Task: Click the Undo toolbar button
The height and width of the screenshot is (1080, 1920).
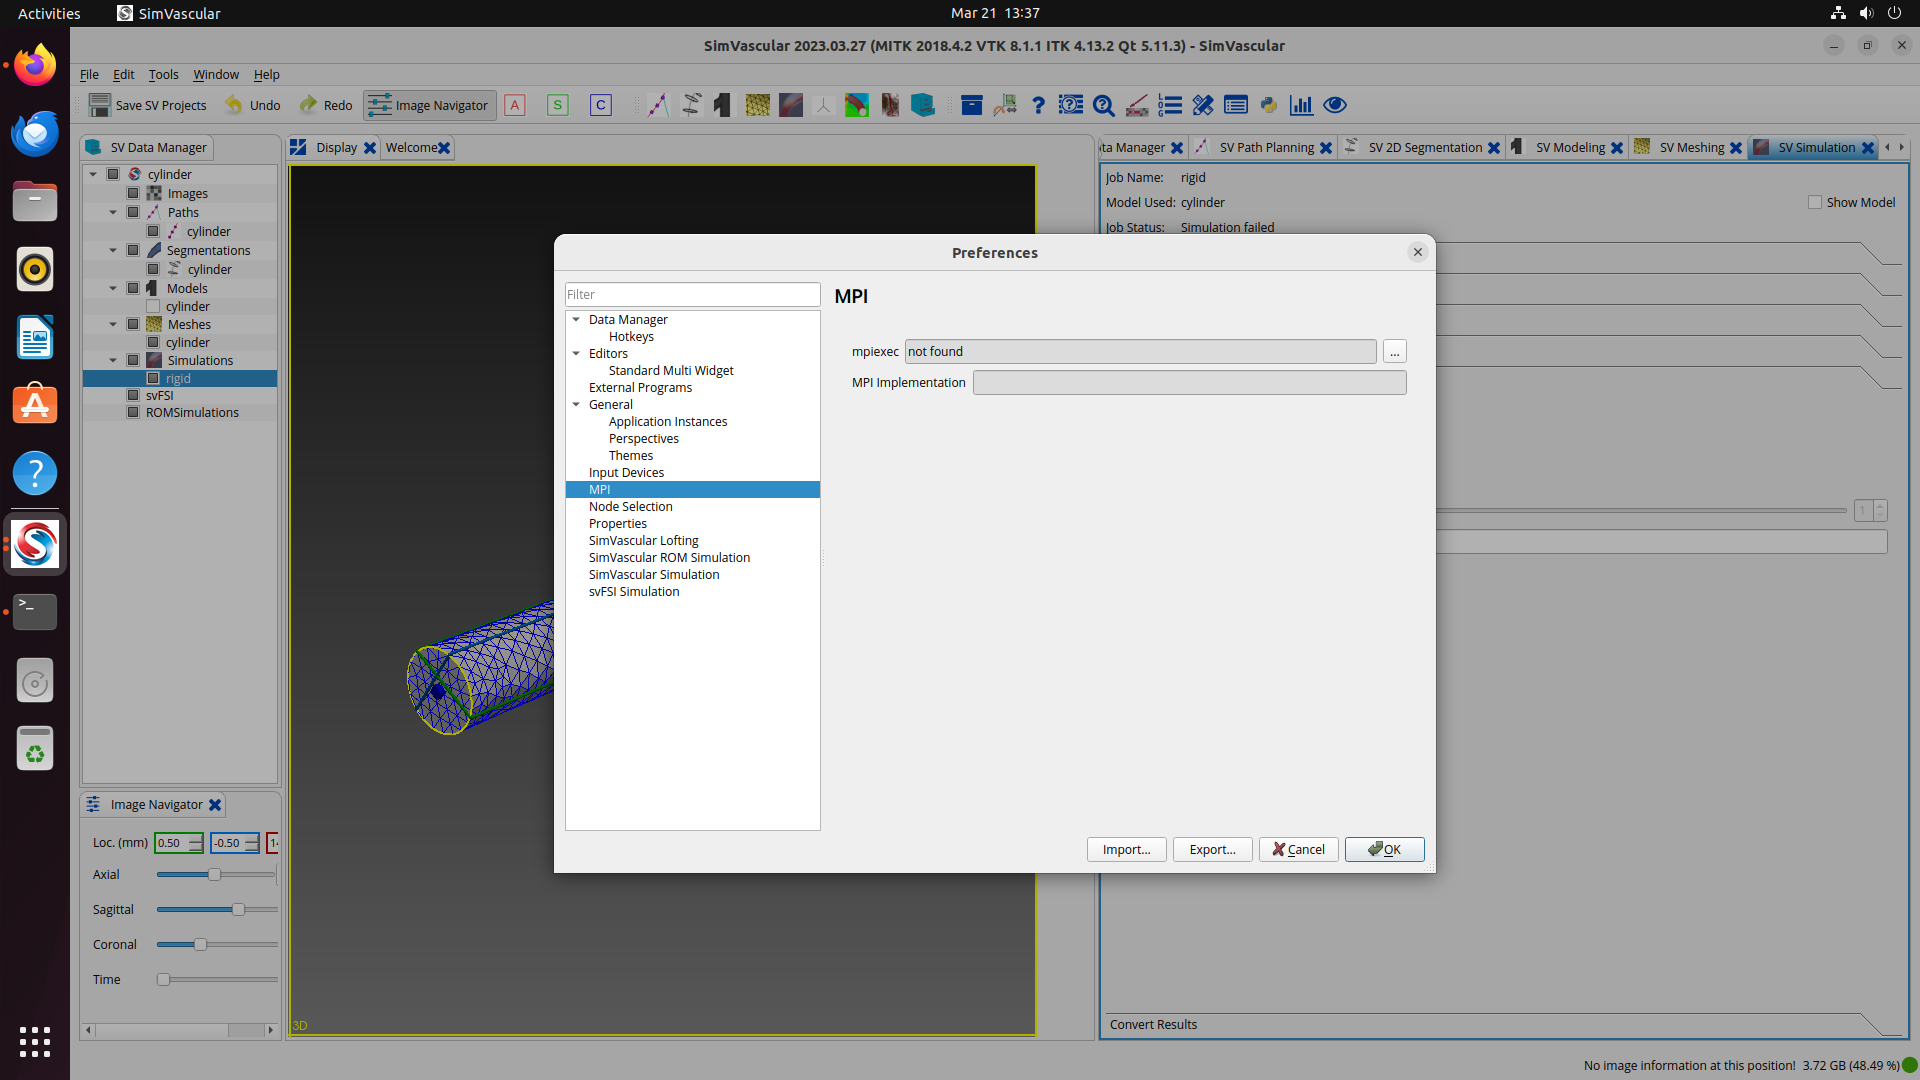Action: (253, 105)
